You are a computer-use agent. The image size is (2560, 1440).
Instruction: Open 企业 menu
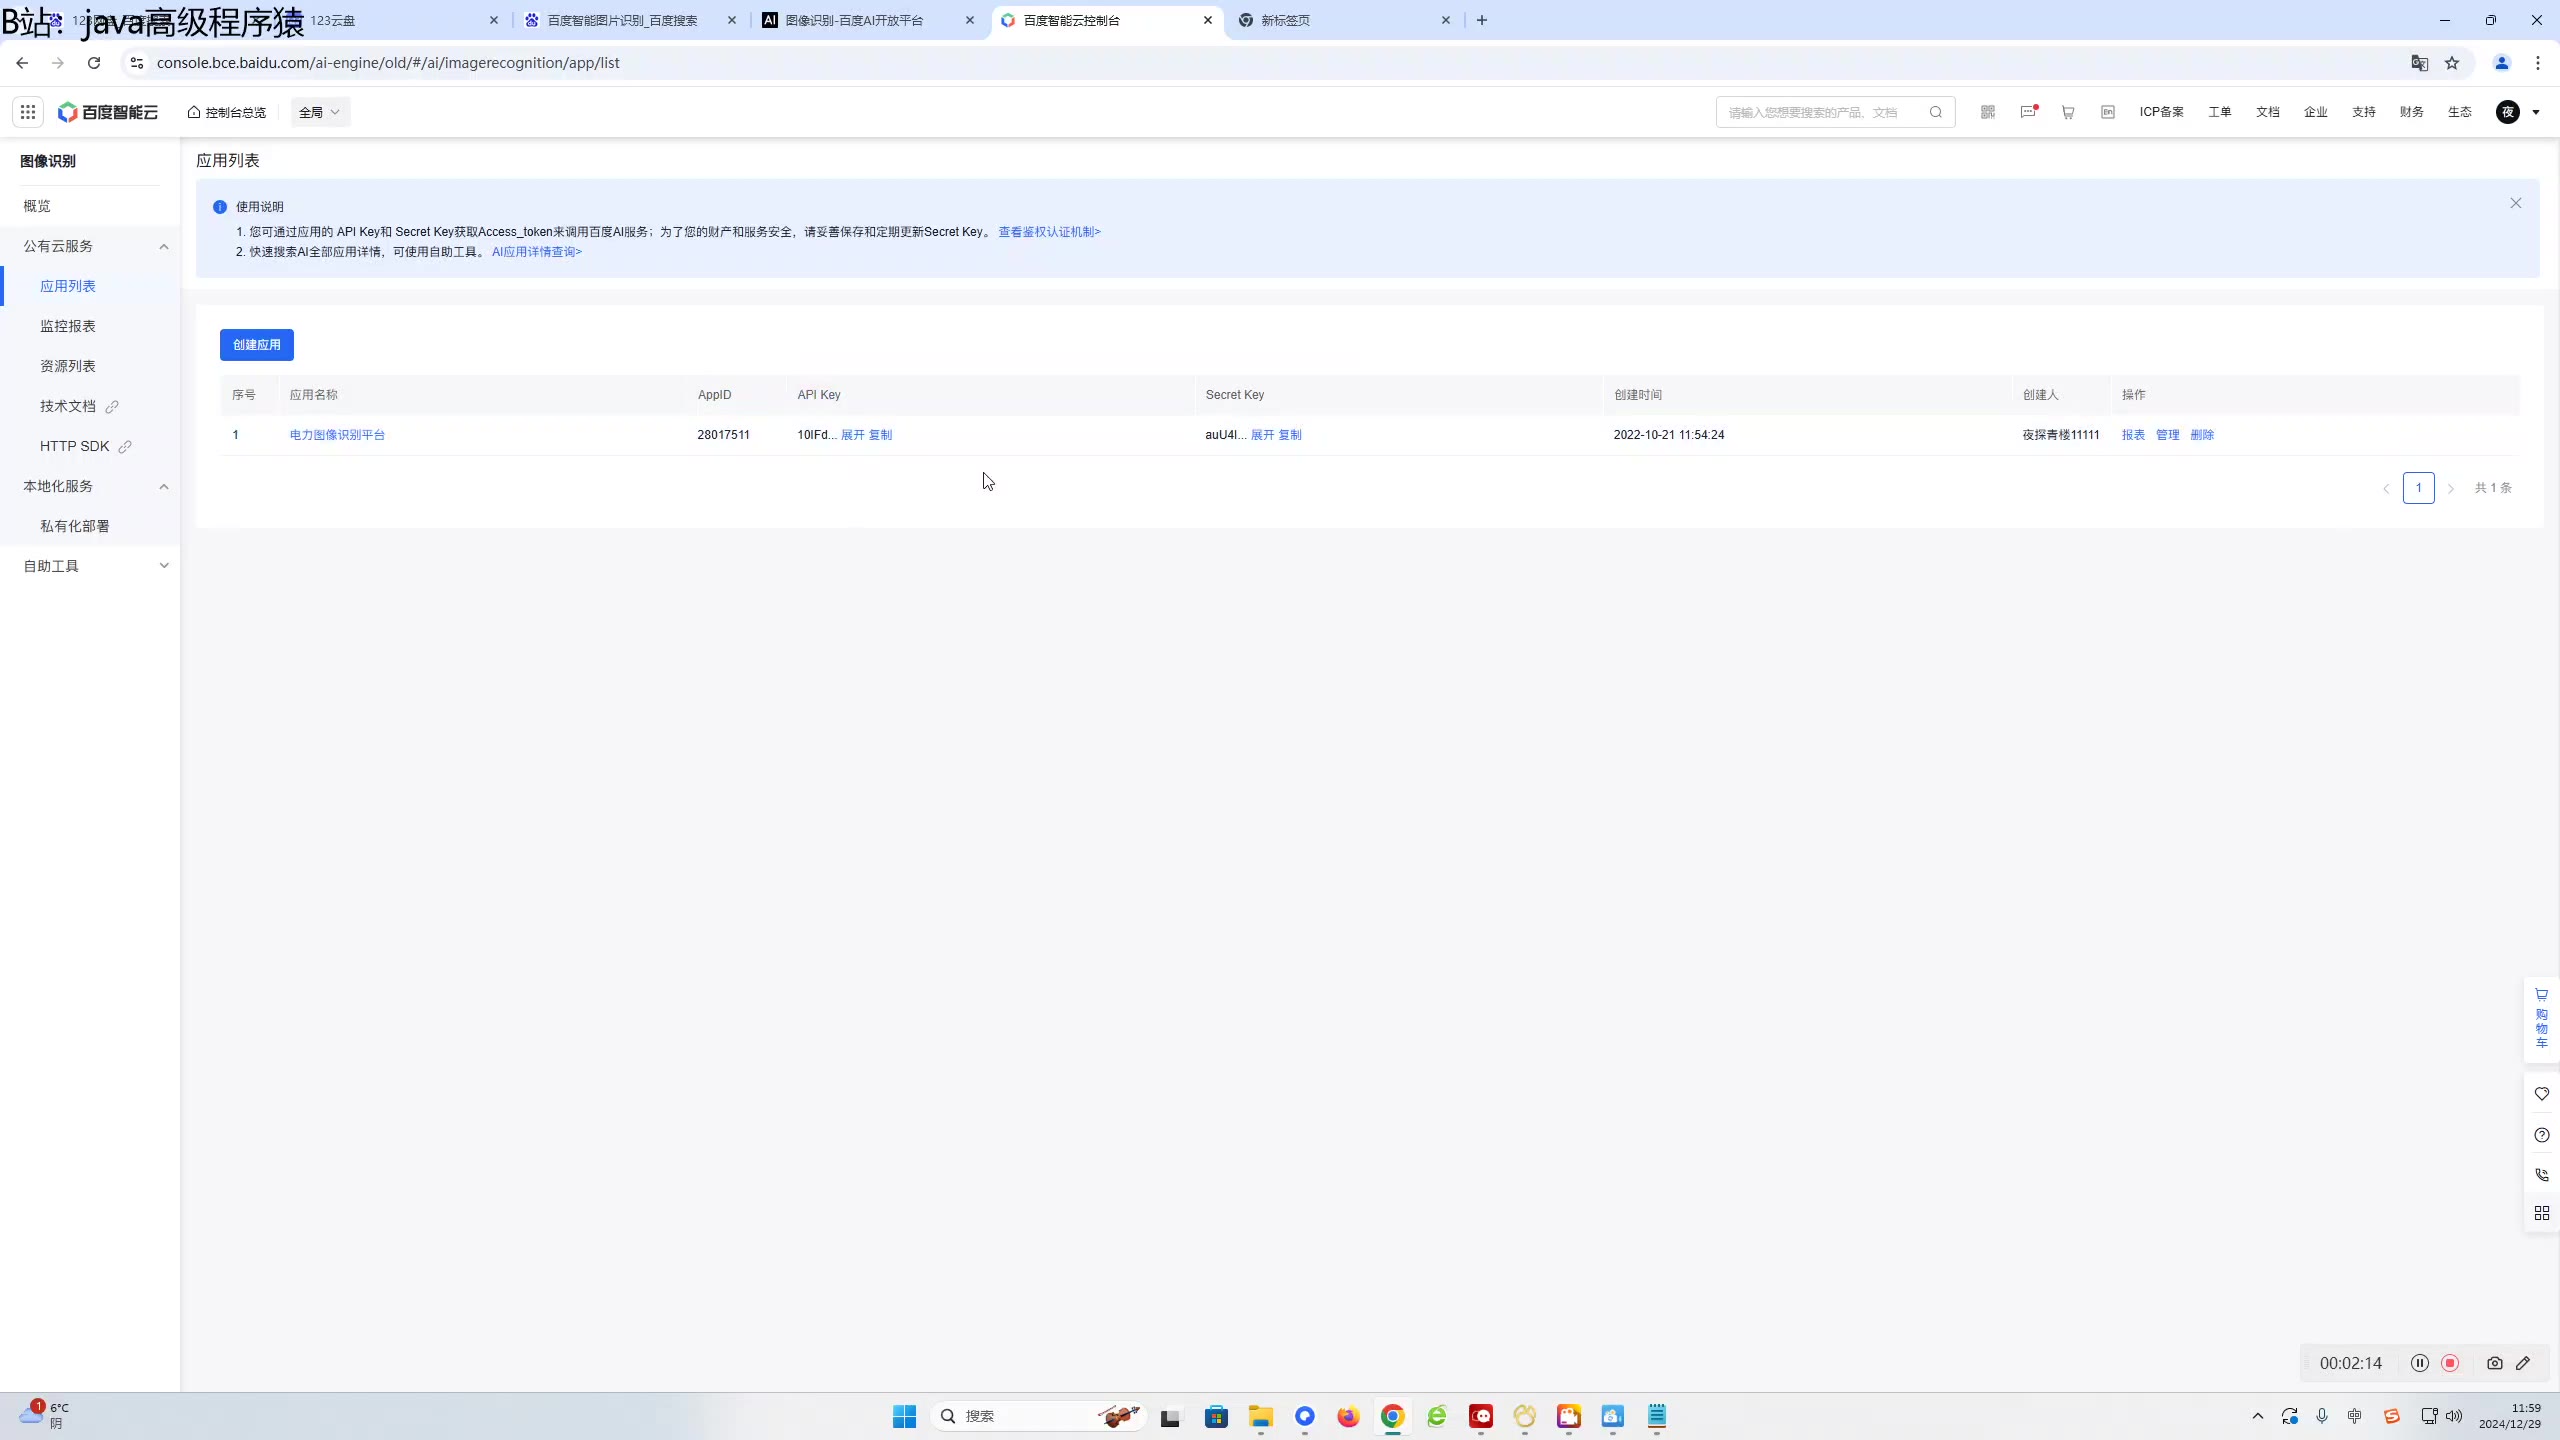pyautogui.click(x=2316, y=112)
